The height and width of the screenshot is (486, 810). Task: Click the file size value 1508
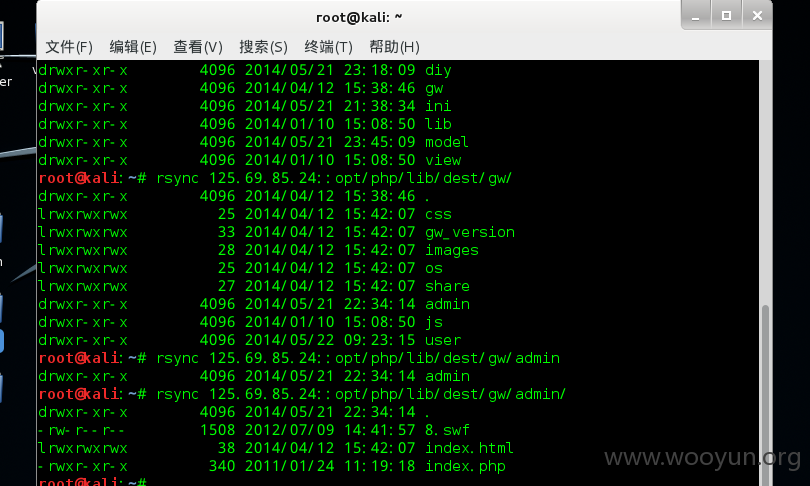tap(217, 430)
